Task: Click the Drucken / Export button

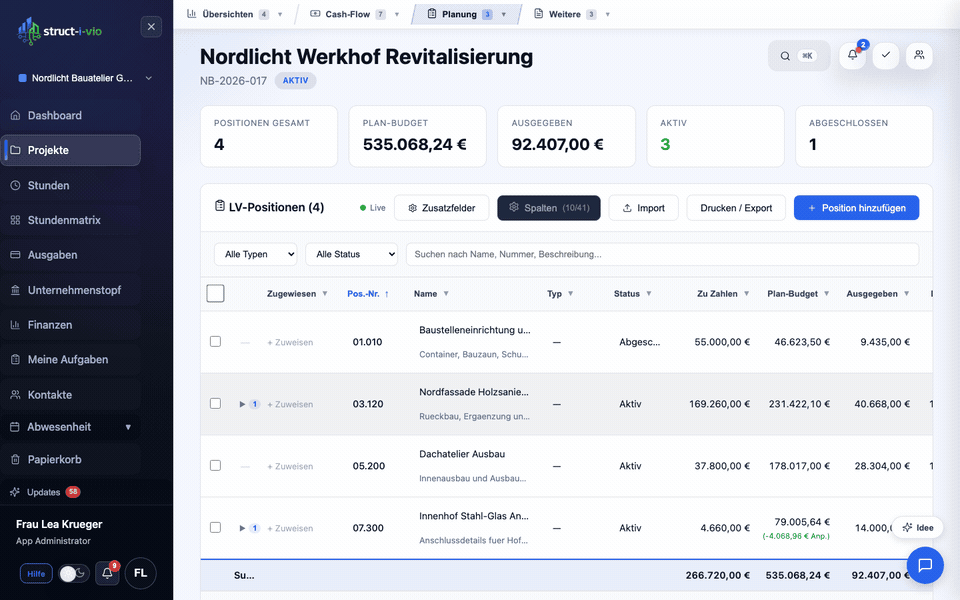Action: 736,208
